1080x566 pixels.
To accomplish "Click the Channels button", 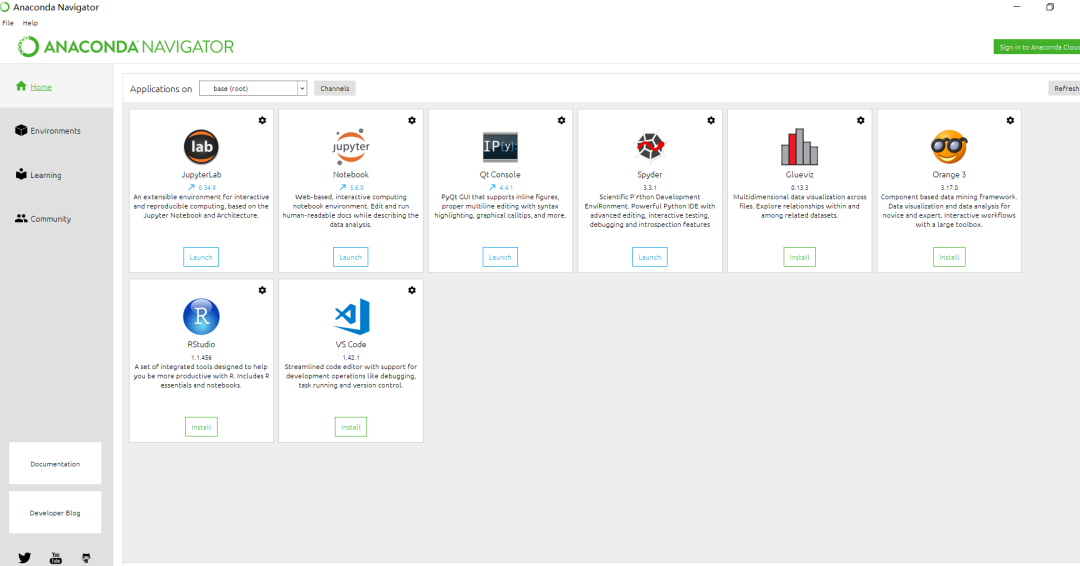I will coord(335,88).
